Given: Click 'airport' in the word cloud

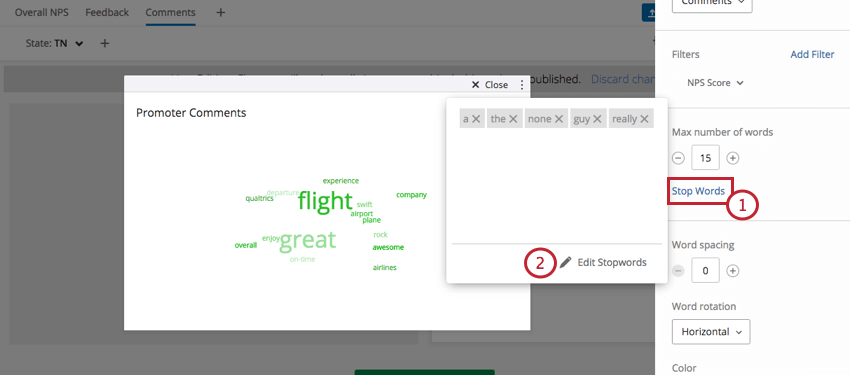Looking at the screenshot, I should pos(362,214).
